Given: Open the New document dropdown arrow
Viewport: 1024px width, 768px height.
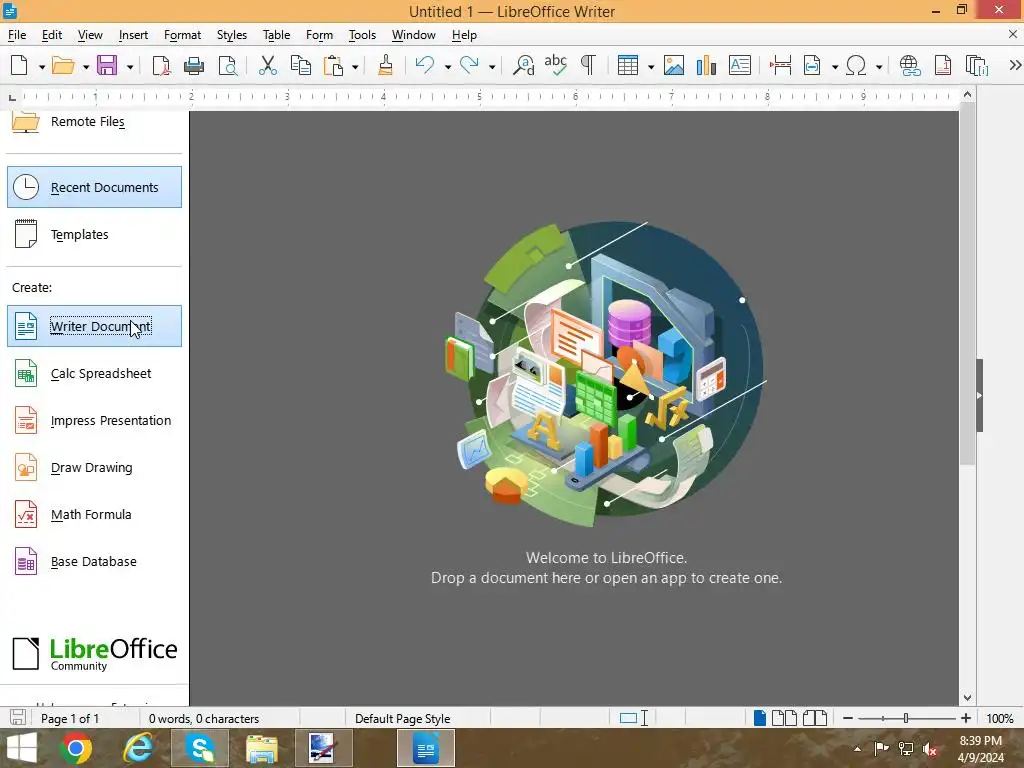Looking at the screenshot, I should coord(42,67).
